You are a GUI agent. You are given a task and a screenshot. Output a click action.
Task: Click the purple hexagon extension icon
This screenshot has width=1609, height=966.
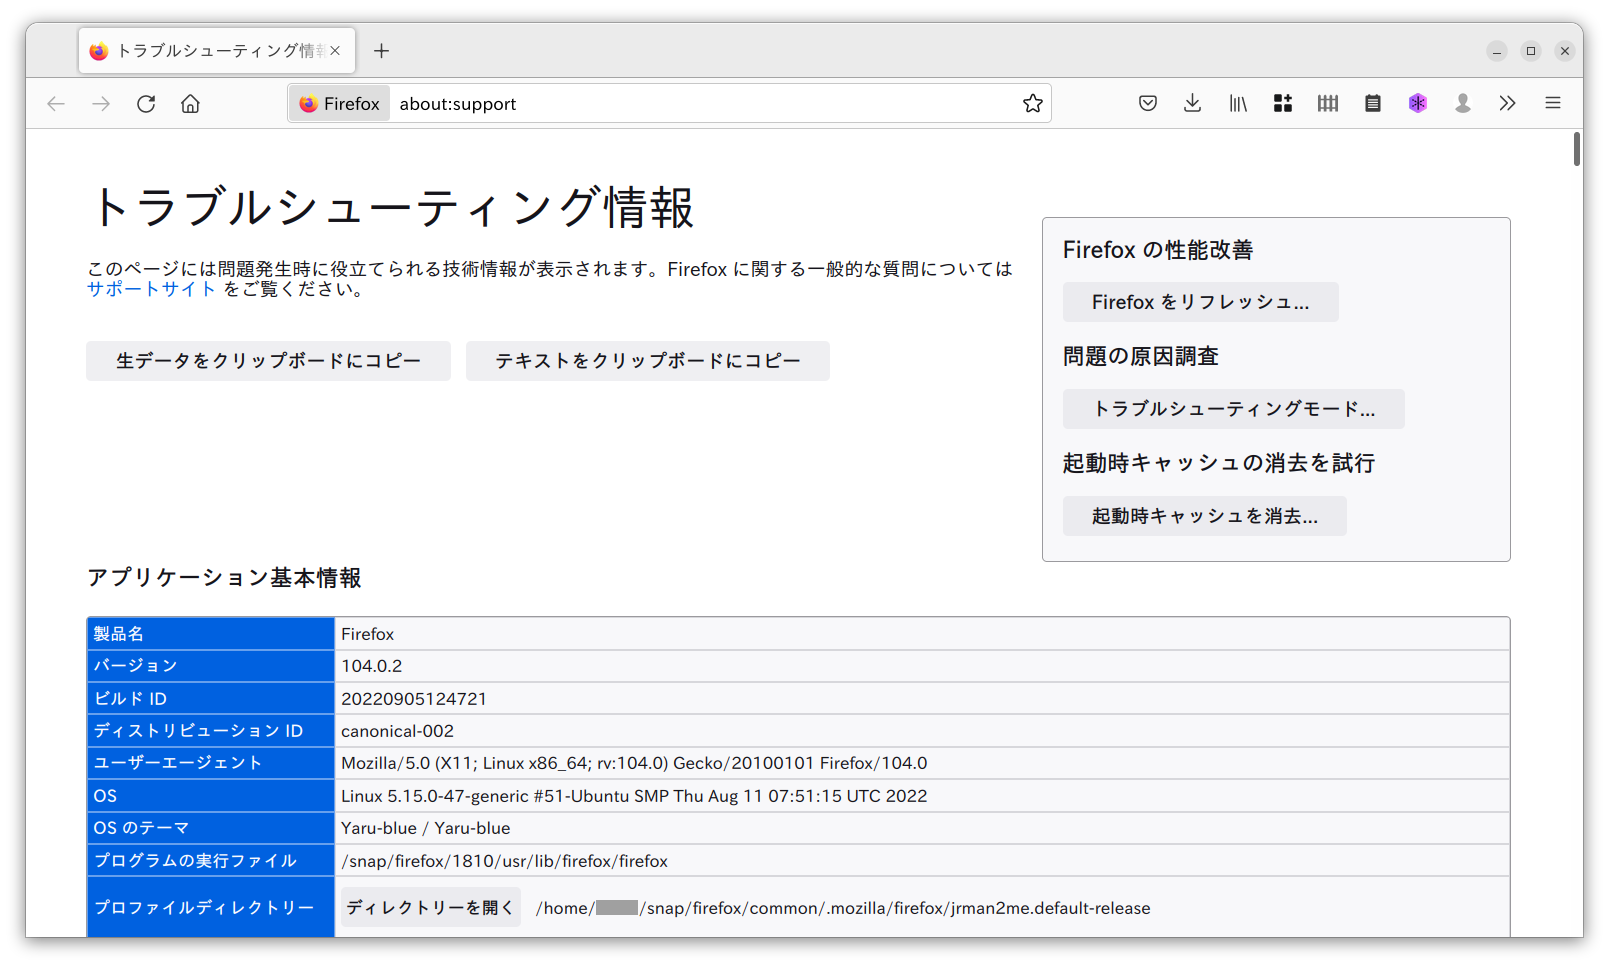point(1418,103)
